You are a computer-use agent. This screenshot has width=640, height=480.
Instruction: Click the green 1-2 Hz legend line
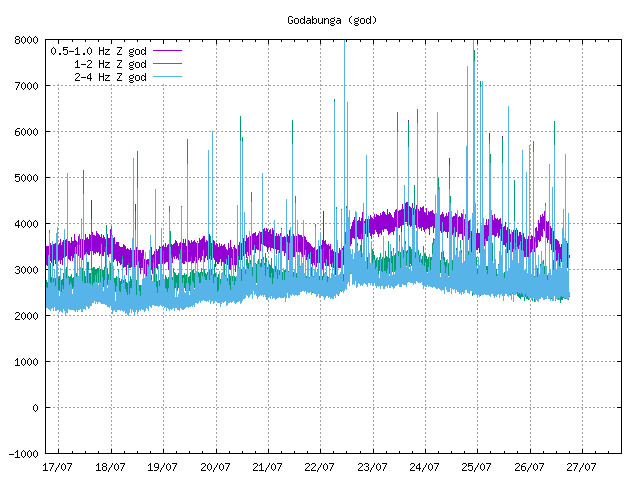[x=167, y=64]
